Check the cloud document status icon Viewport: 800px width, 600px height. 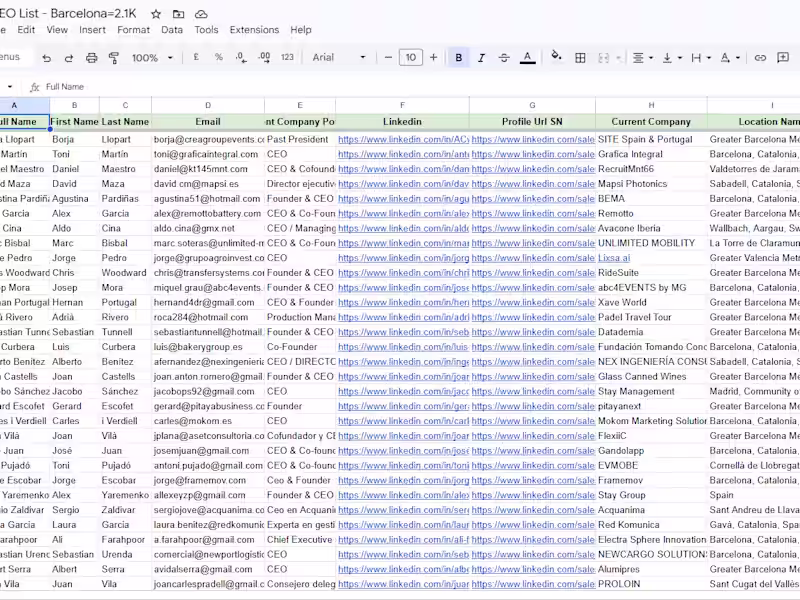201,14
